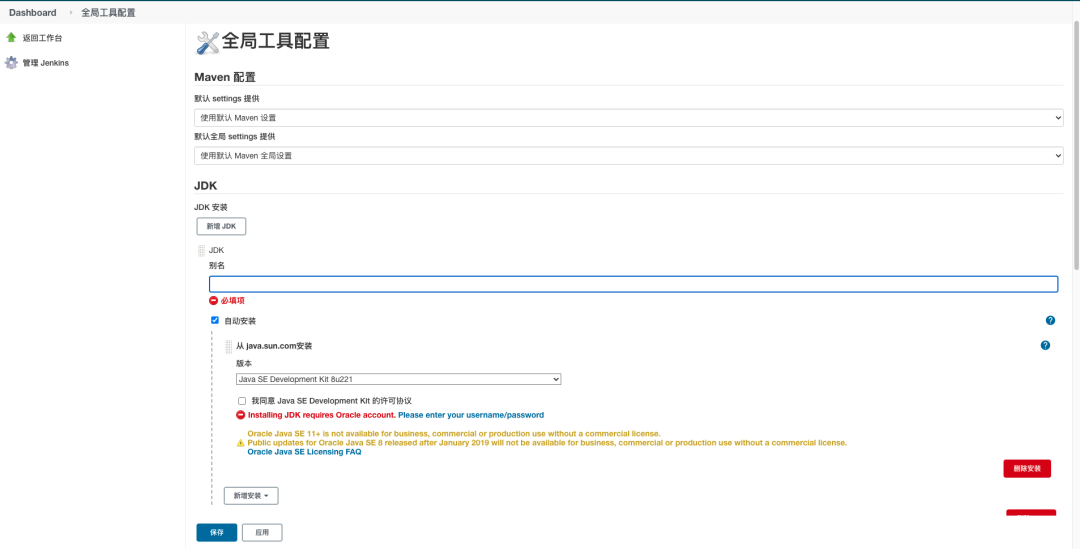
Task: Click the tools icon beside 全局工具配置 heading
Action: click(207, 43)
